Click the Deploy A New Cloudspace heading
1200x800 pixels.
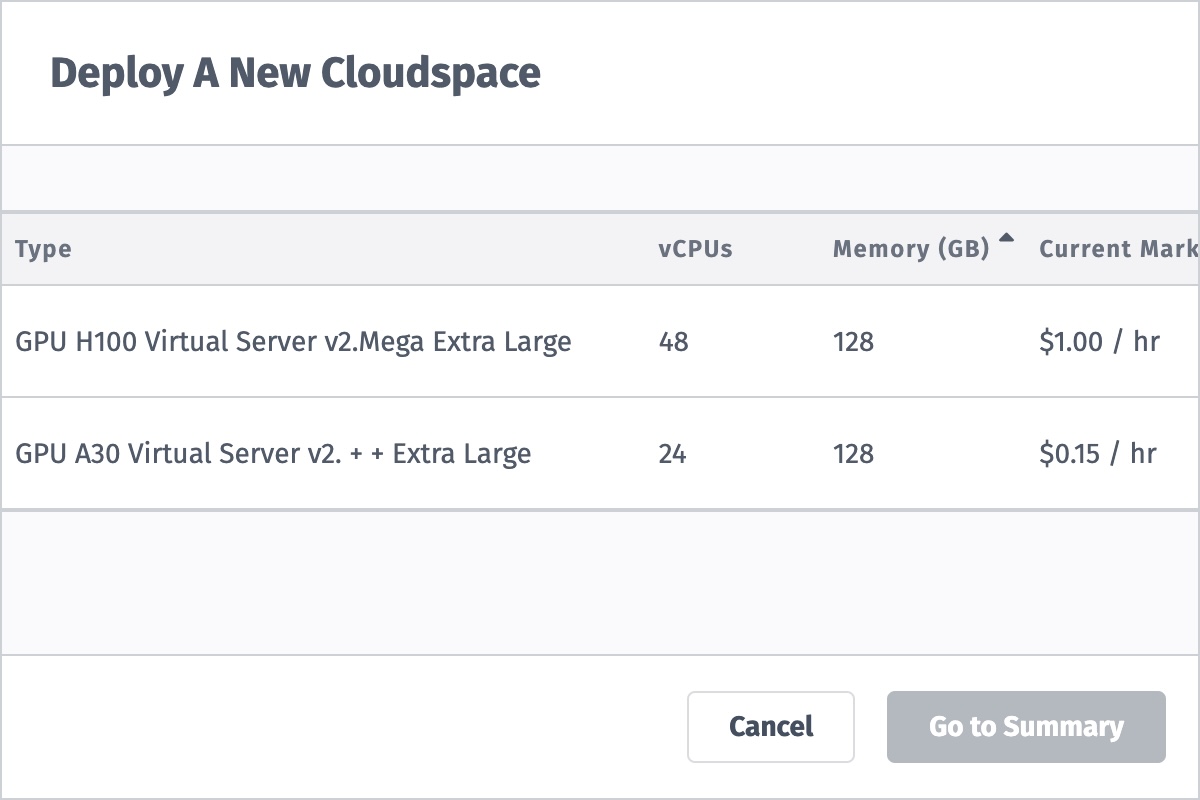coord(295,73)
